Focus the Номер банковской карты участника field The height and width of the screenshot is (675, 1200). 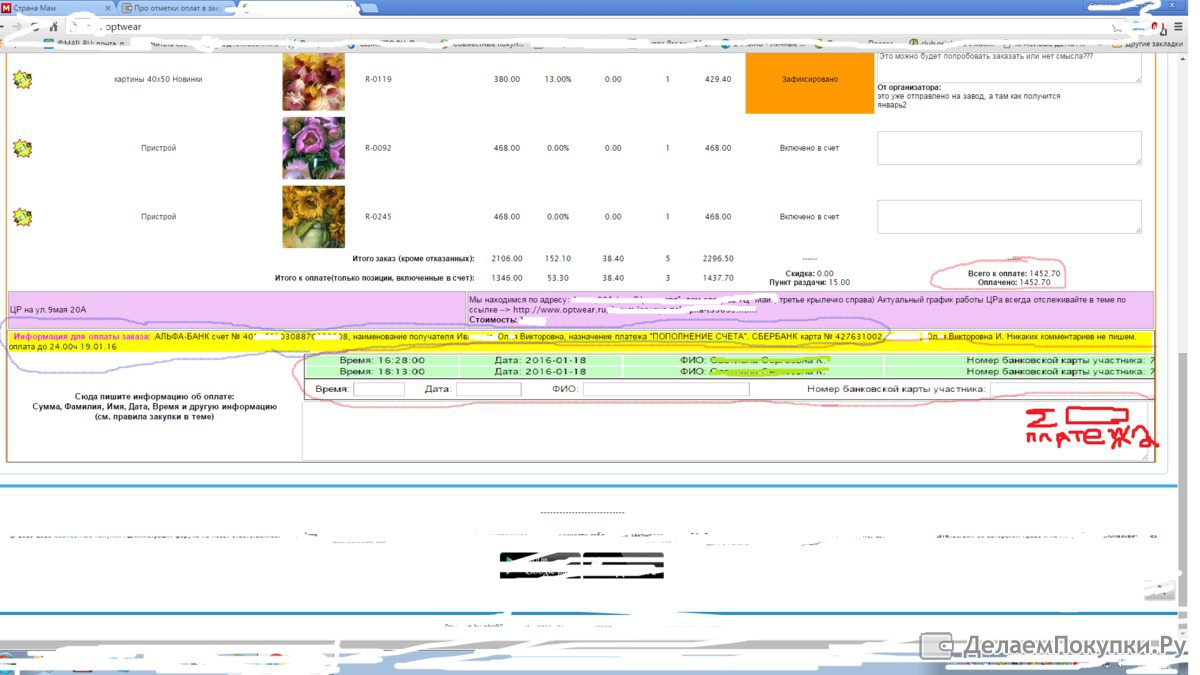click(x=1071, y=389)
